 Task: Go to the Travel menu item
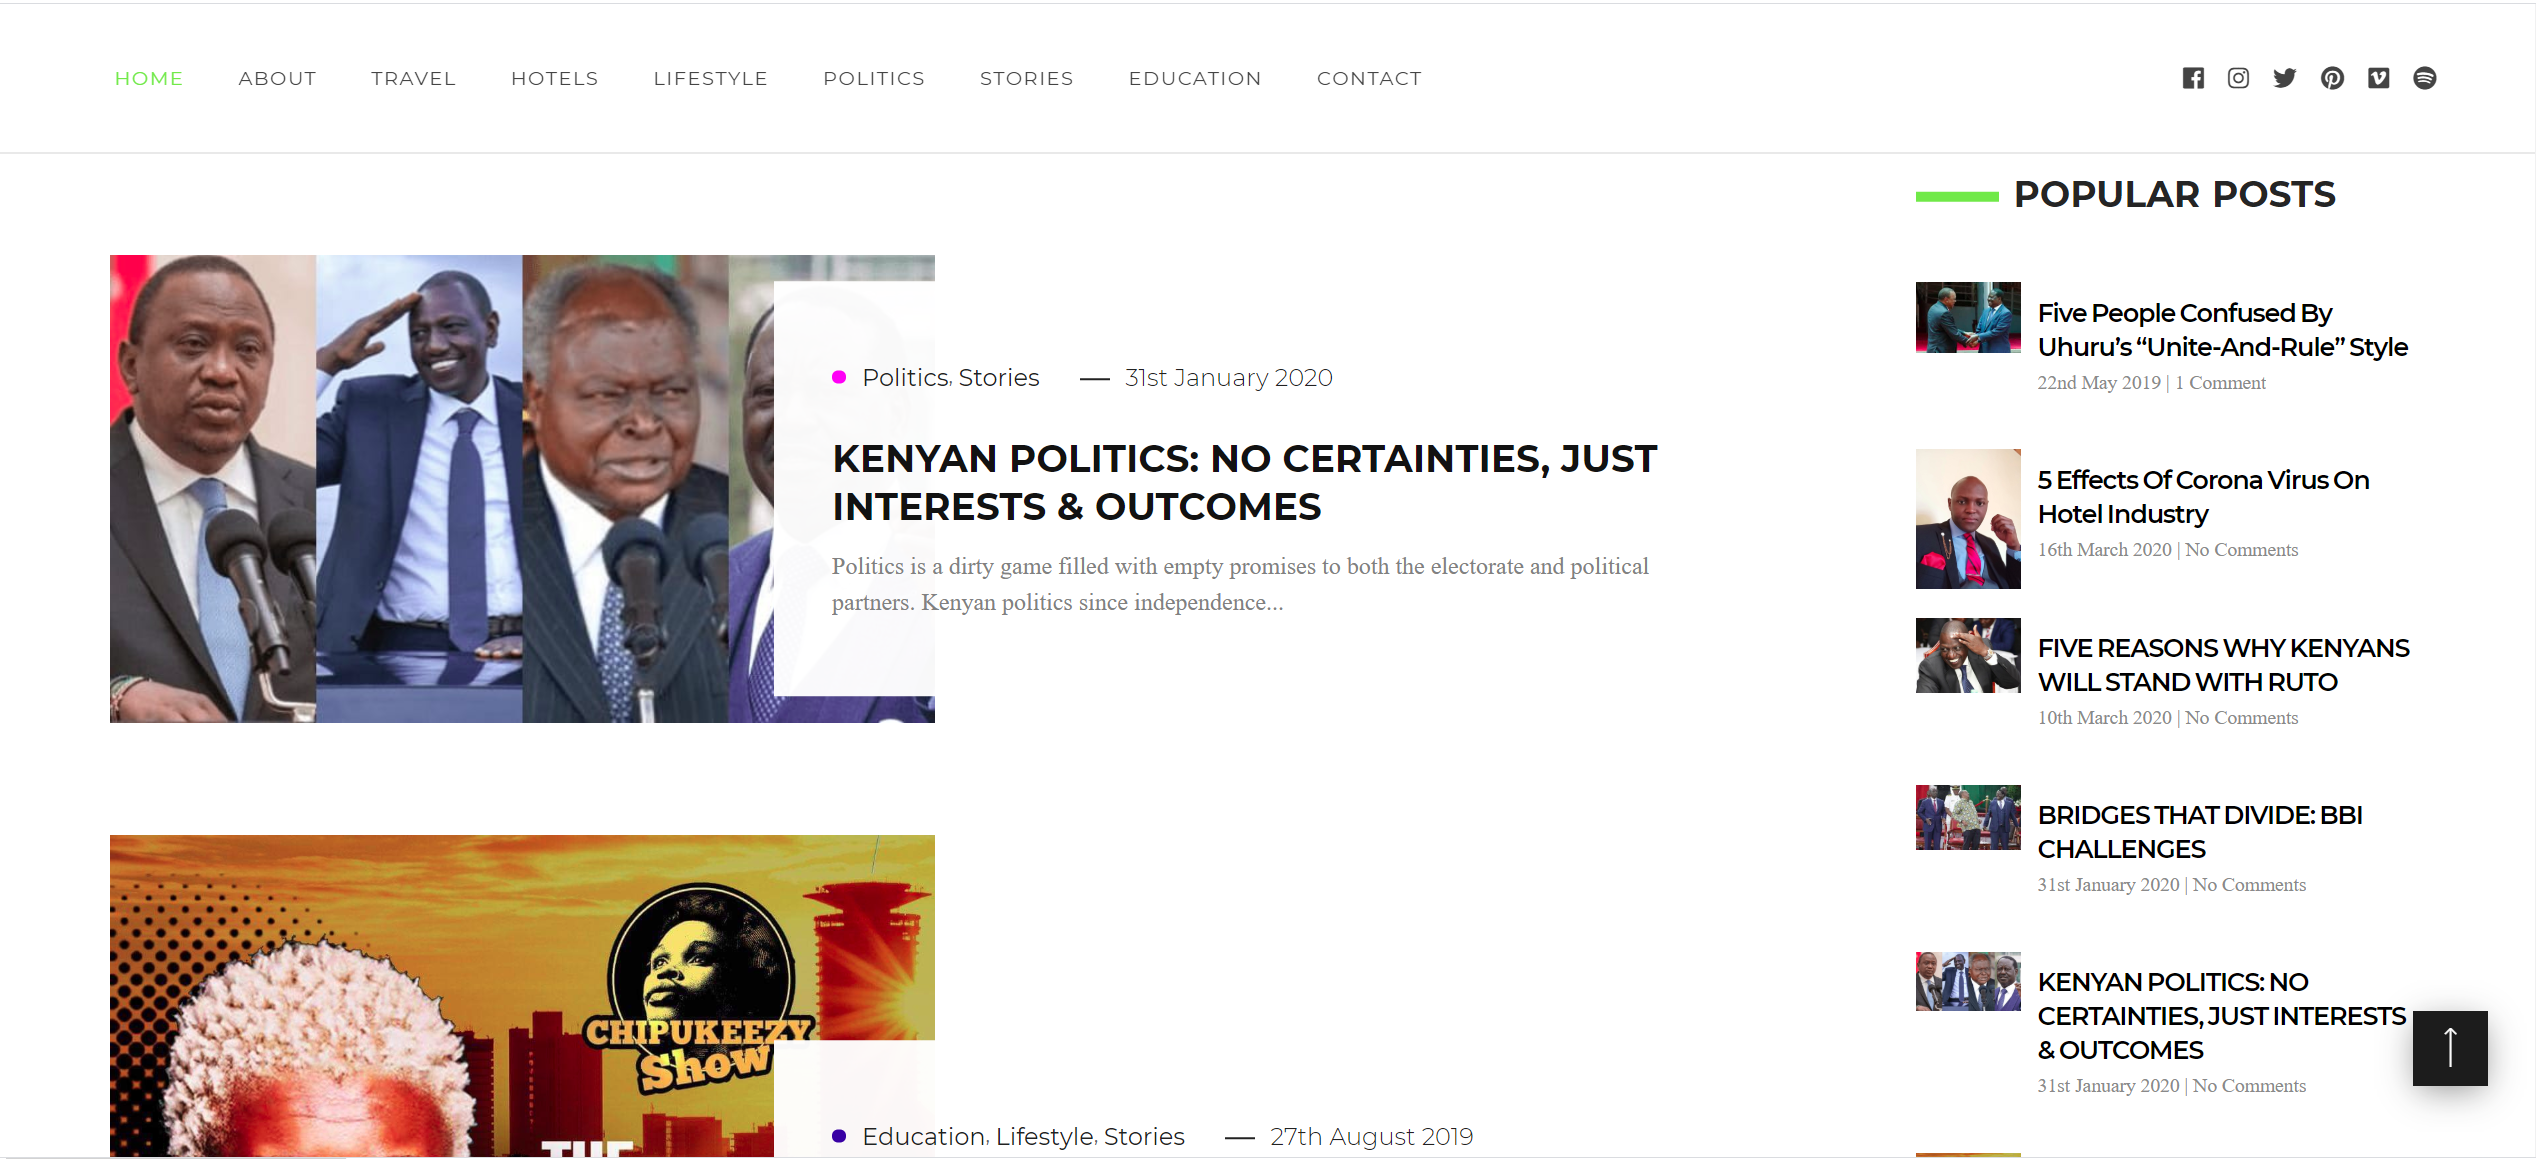coord(413,78)
